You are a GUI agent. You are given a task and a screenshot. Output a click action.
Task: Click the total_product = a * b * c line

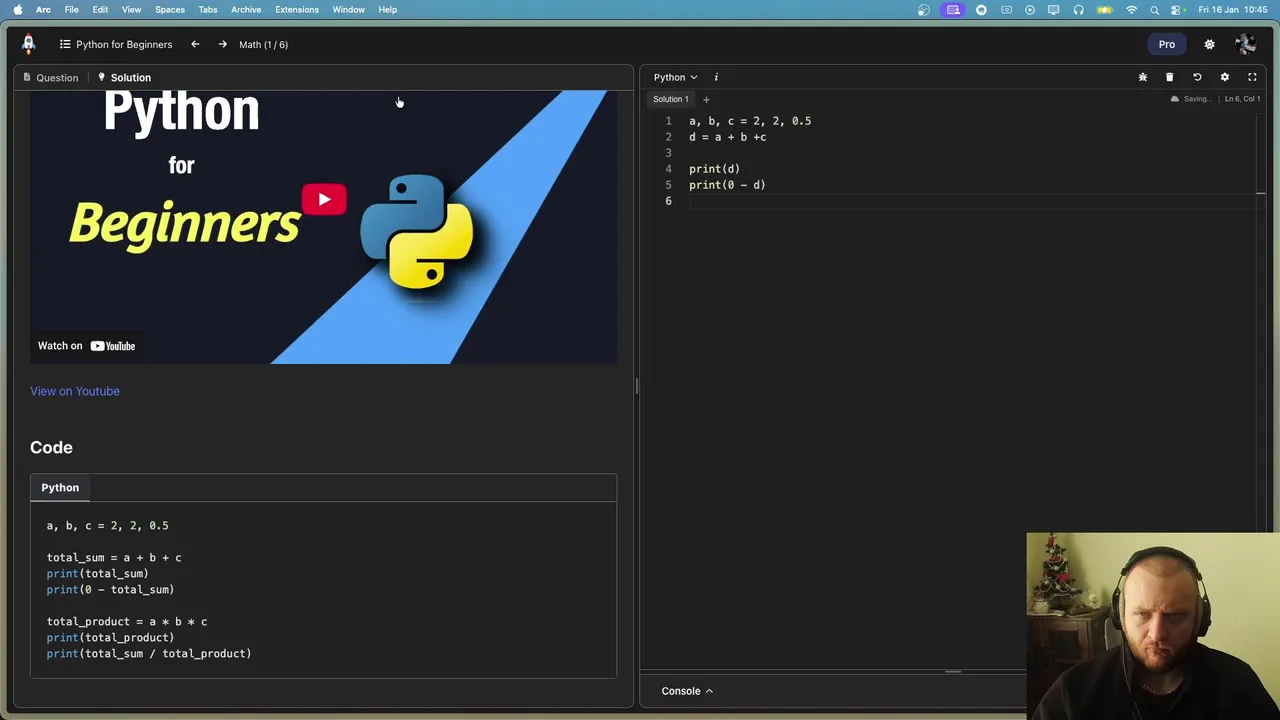[x=127, y=622]
